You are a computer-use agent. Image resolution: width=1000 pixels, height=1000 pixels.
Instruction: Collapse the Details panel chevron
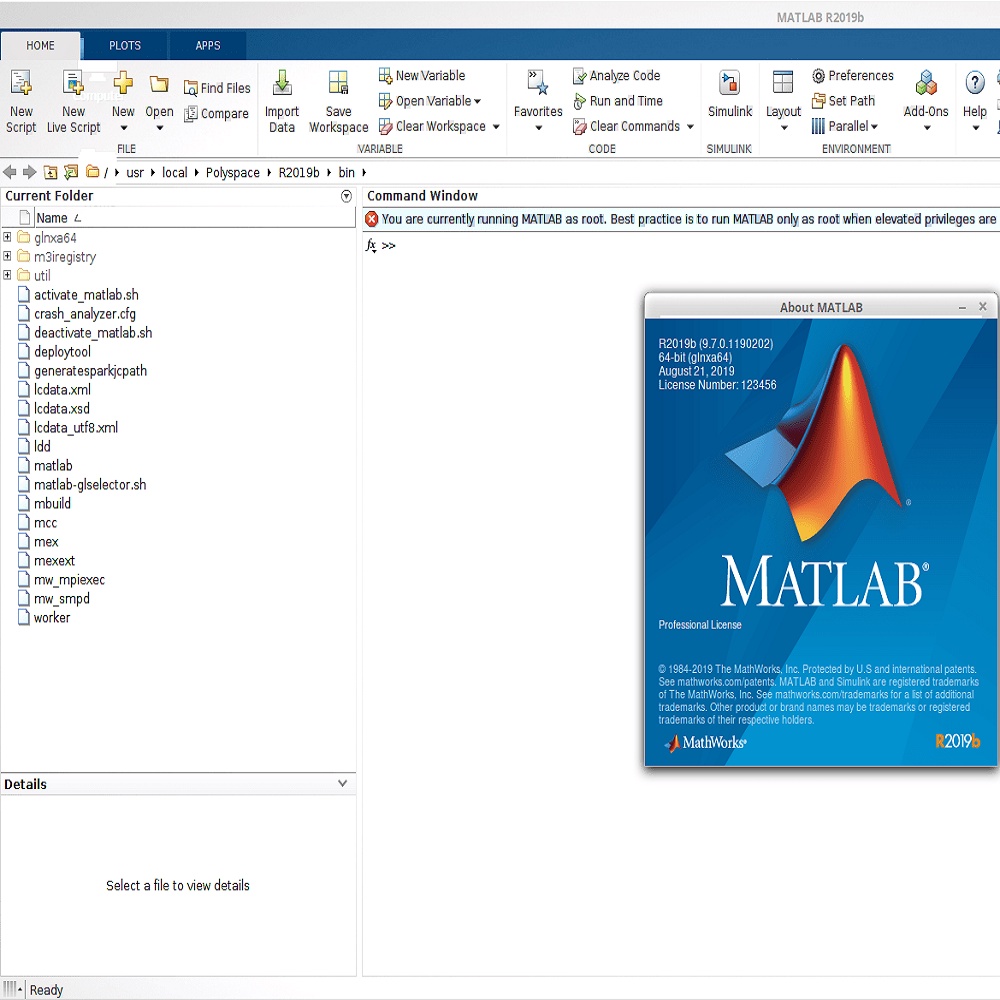point(342,784)
